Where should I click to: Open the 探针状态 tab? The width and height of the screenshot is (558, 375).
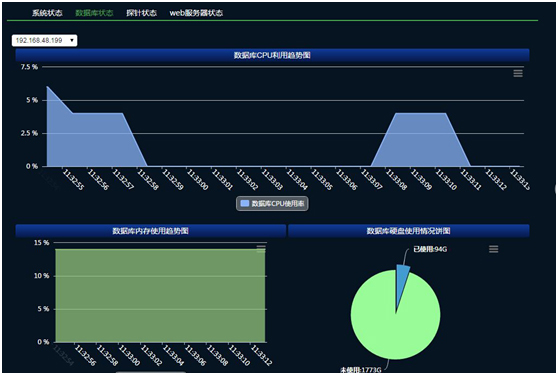coord(141,13)
